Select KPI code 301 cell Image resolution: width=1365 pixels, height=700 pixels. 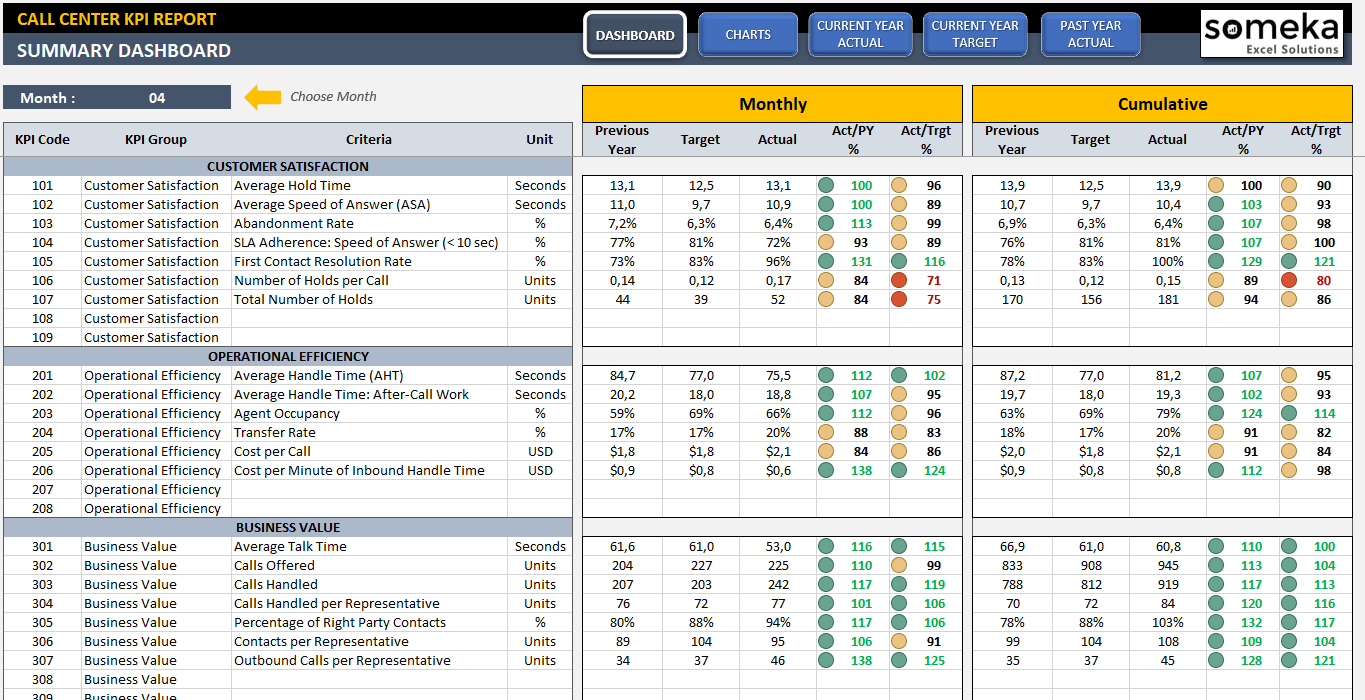[42, 546]
